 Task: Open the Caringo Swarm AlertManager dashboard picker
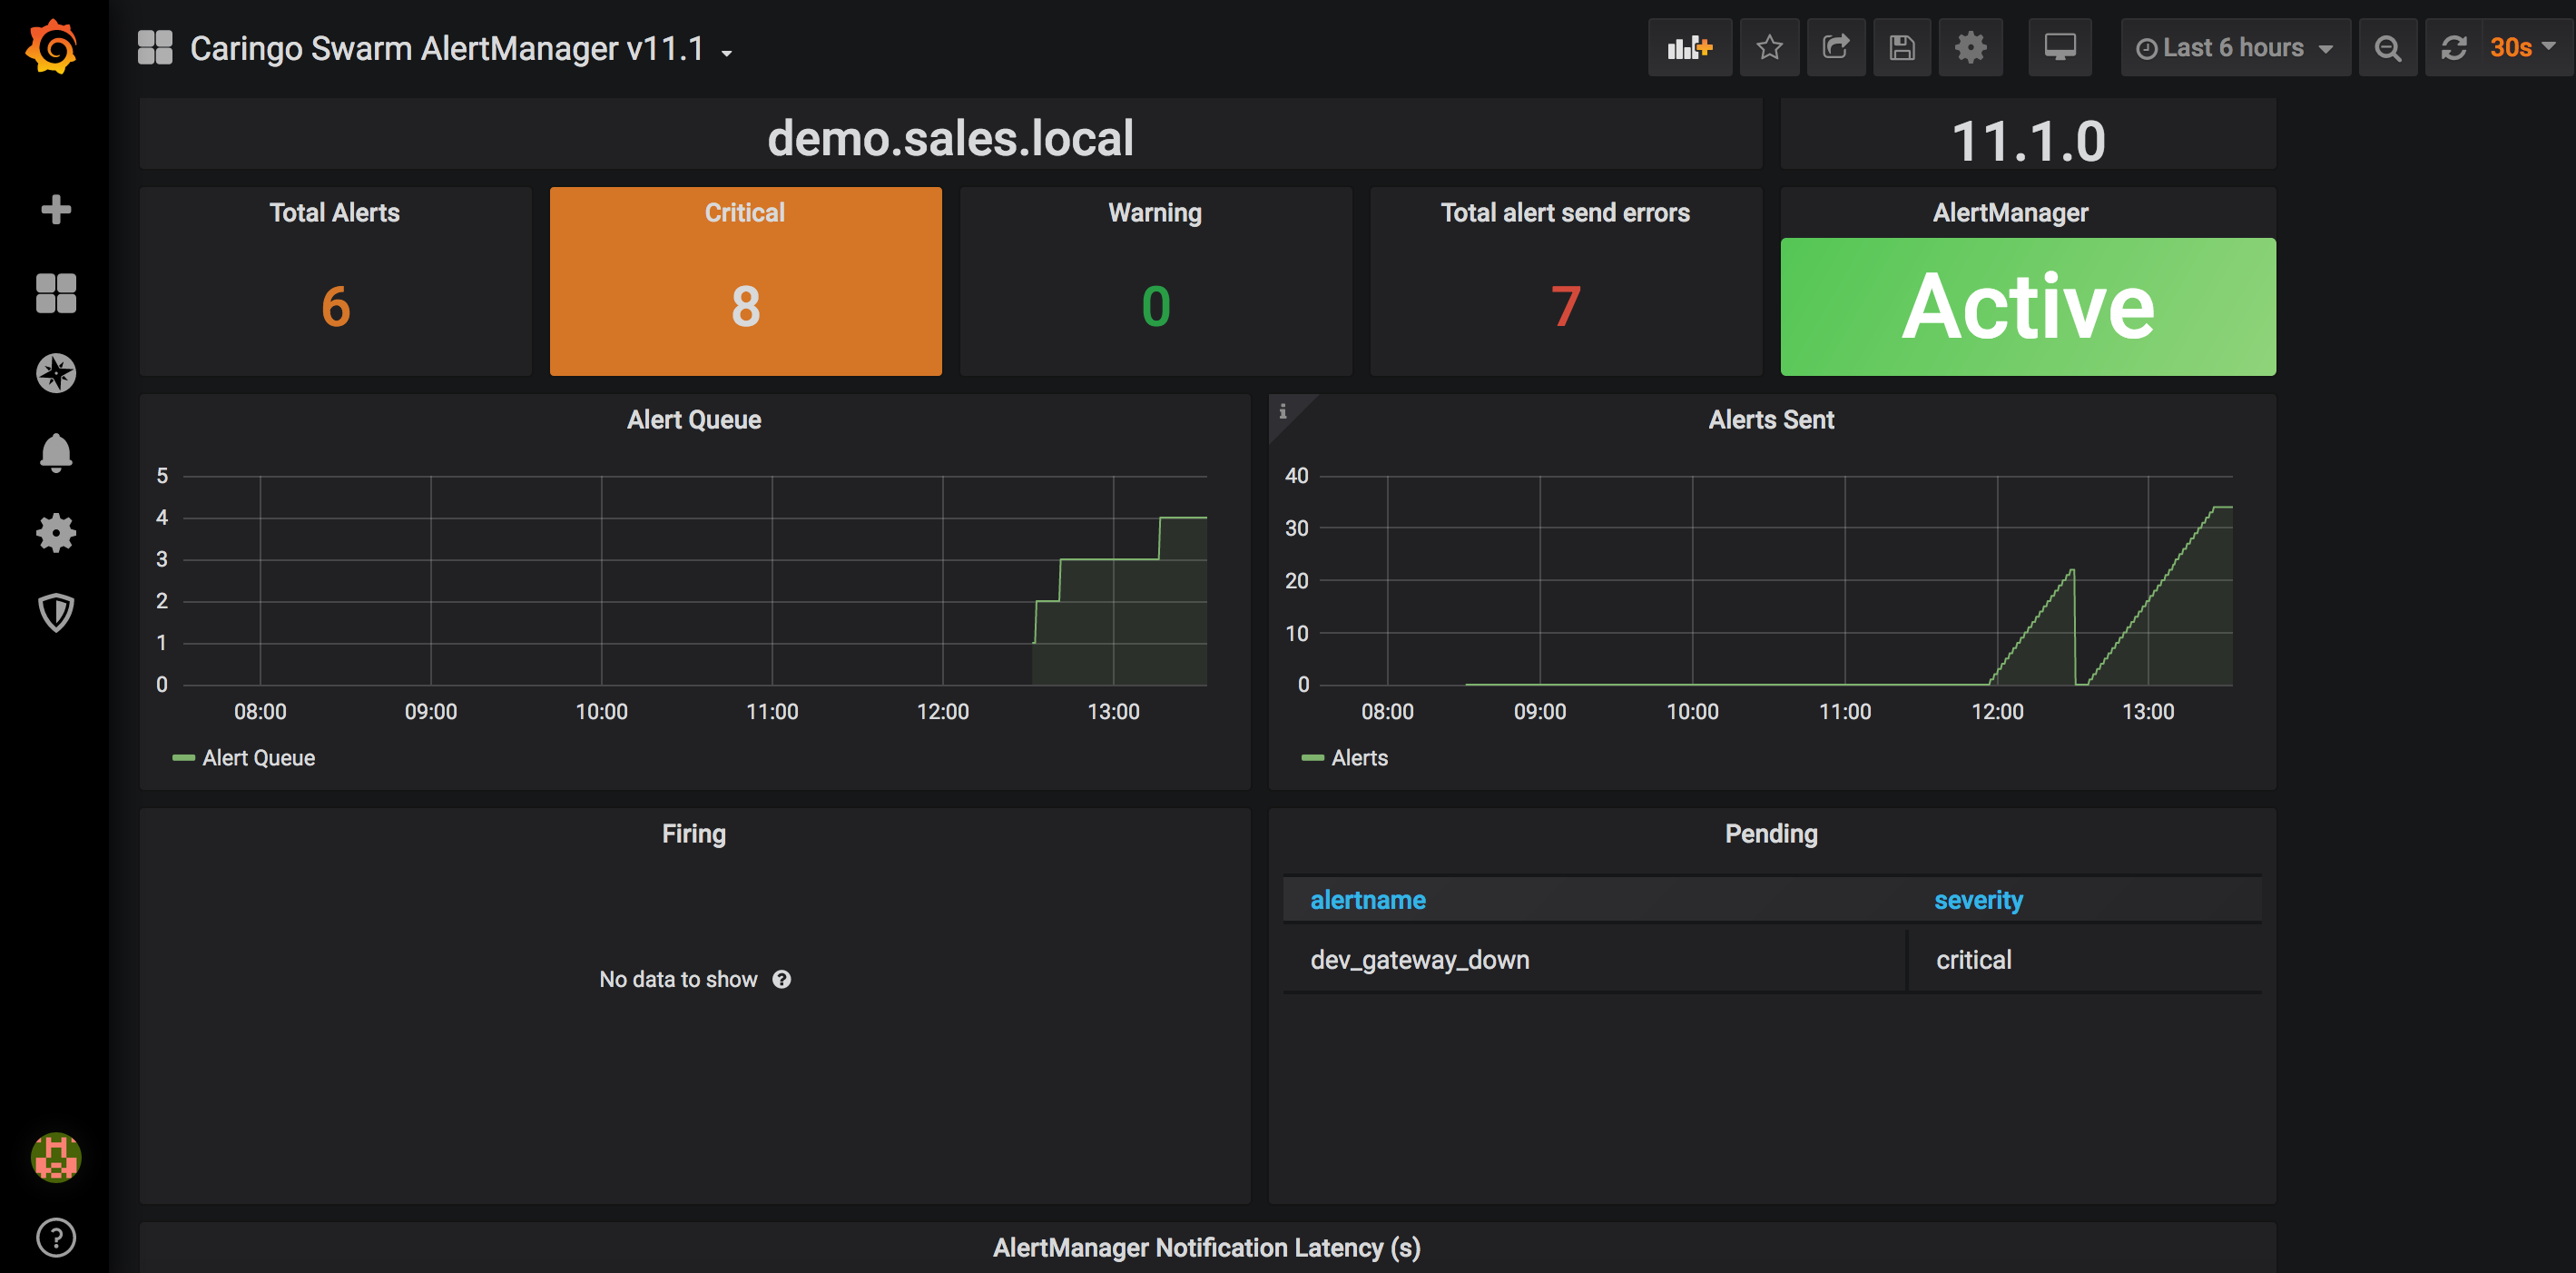(447, 48)
